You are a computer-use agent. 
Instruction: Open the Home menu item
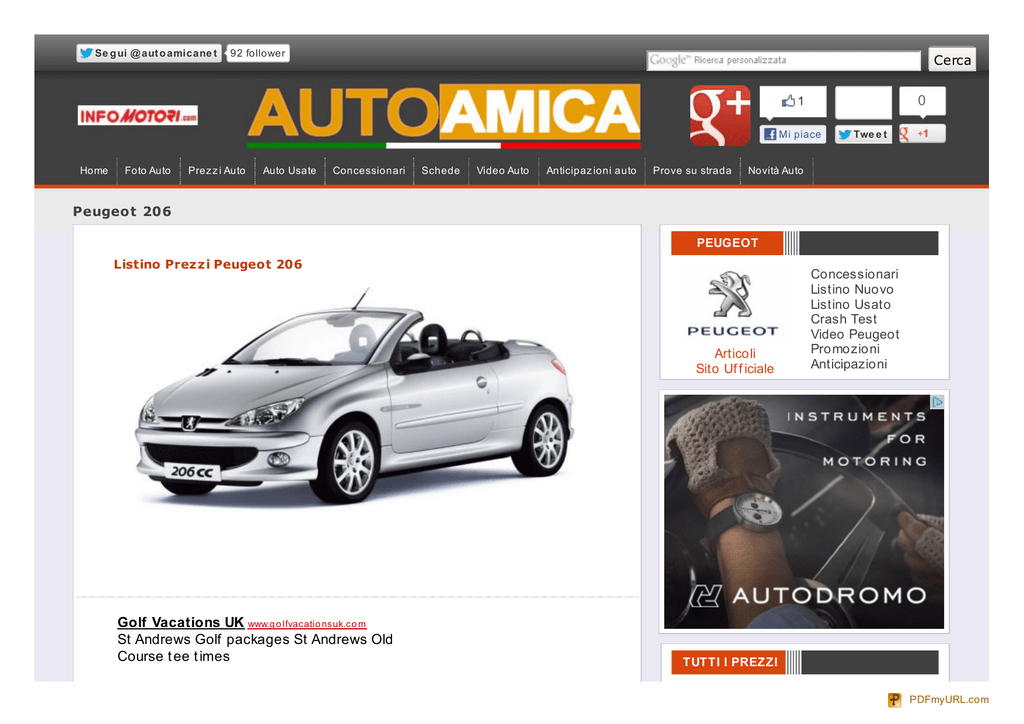click(94, 170)
